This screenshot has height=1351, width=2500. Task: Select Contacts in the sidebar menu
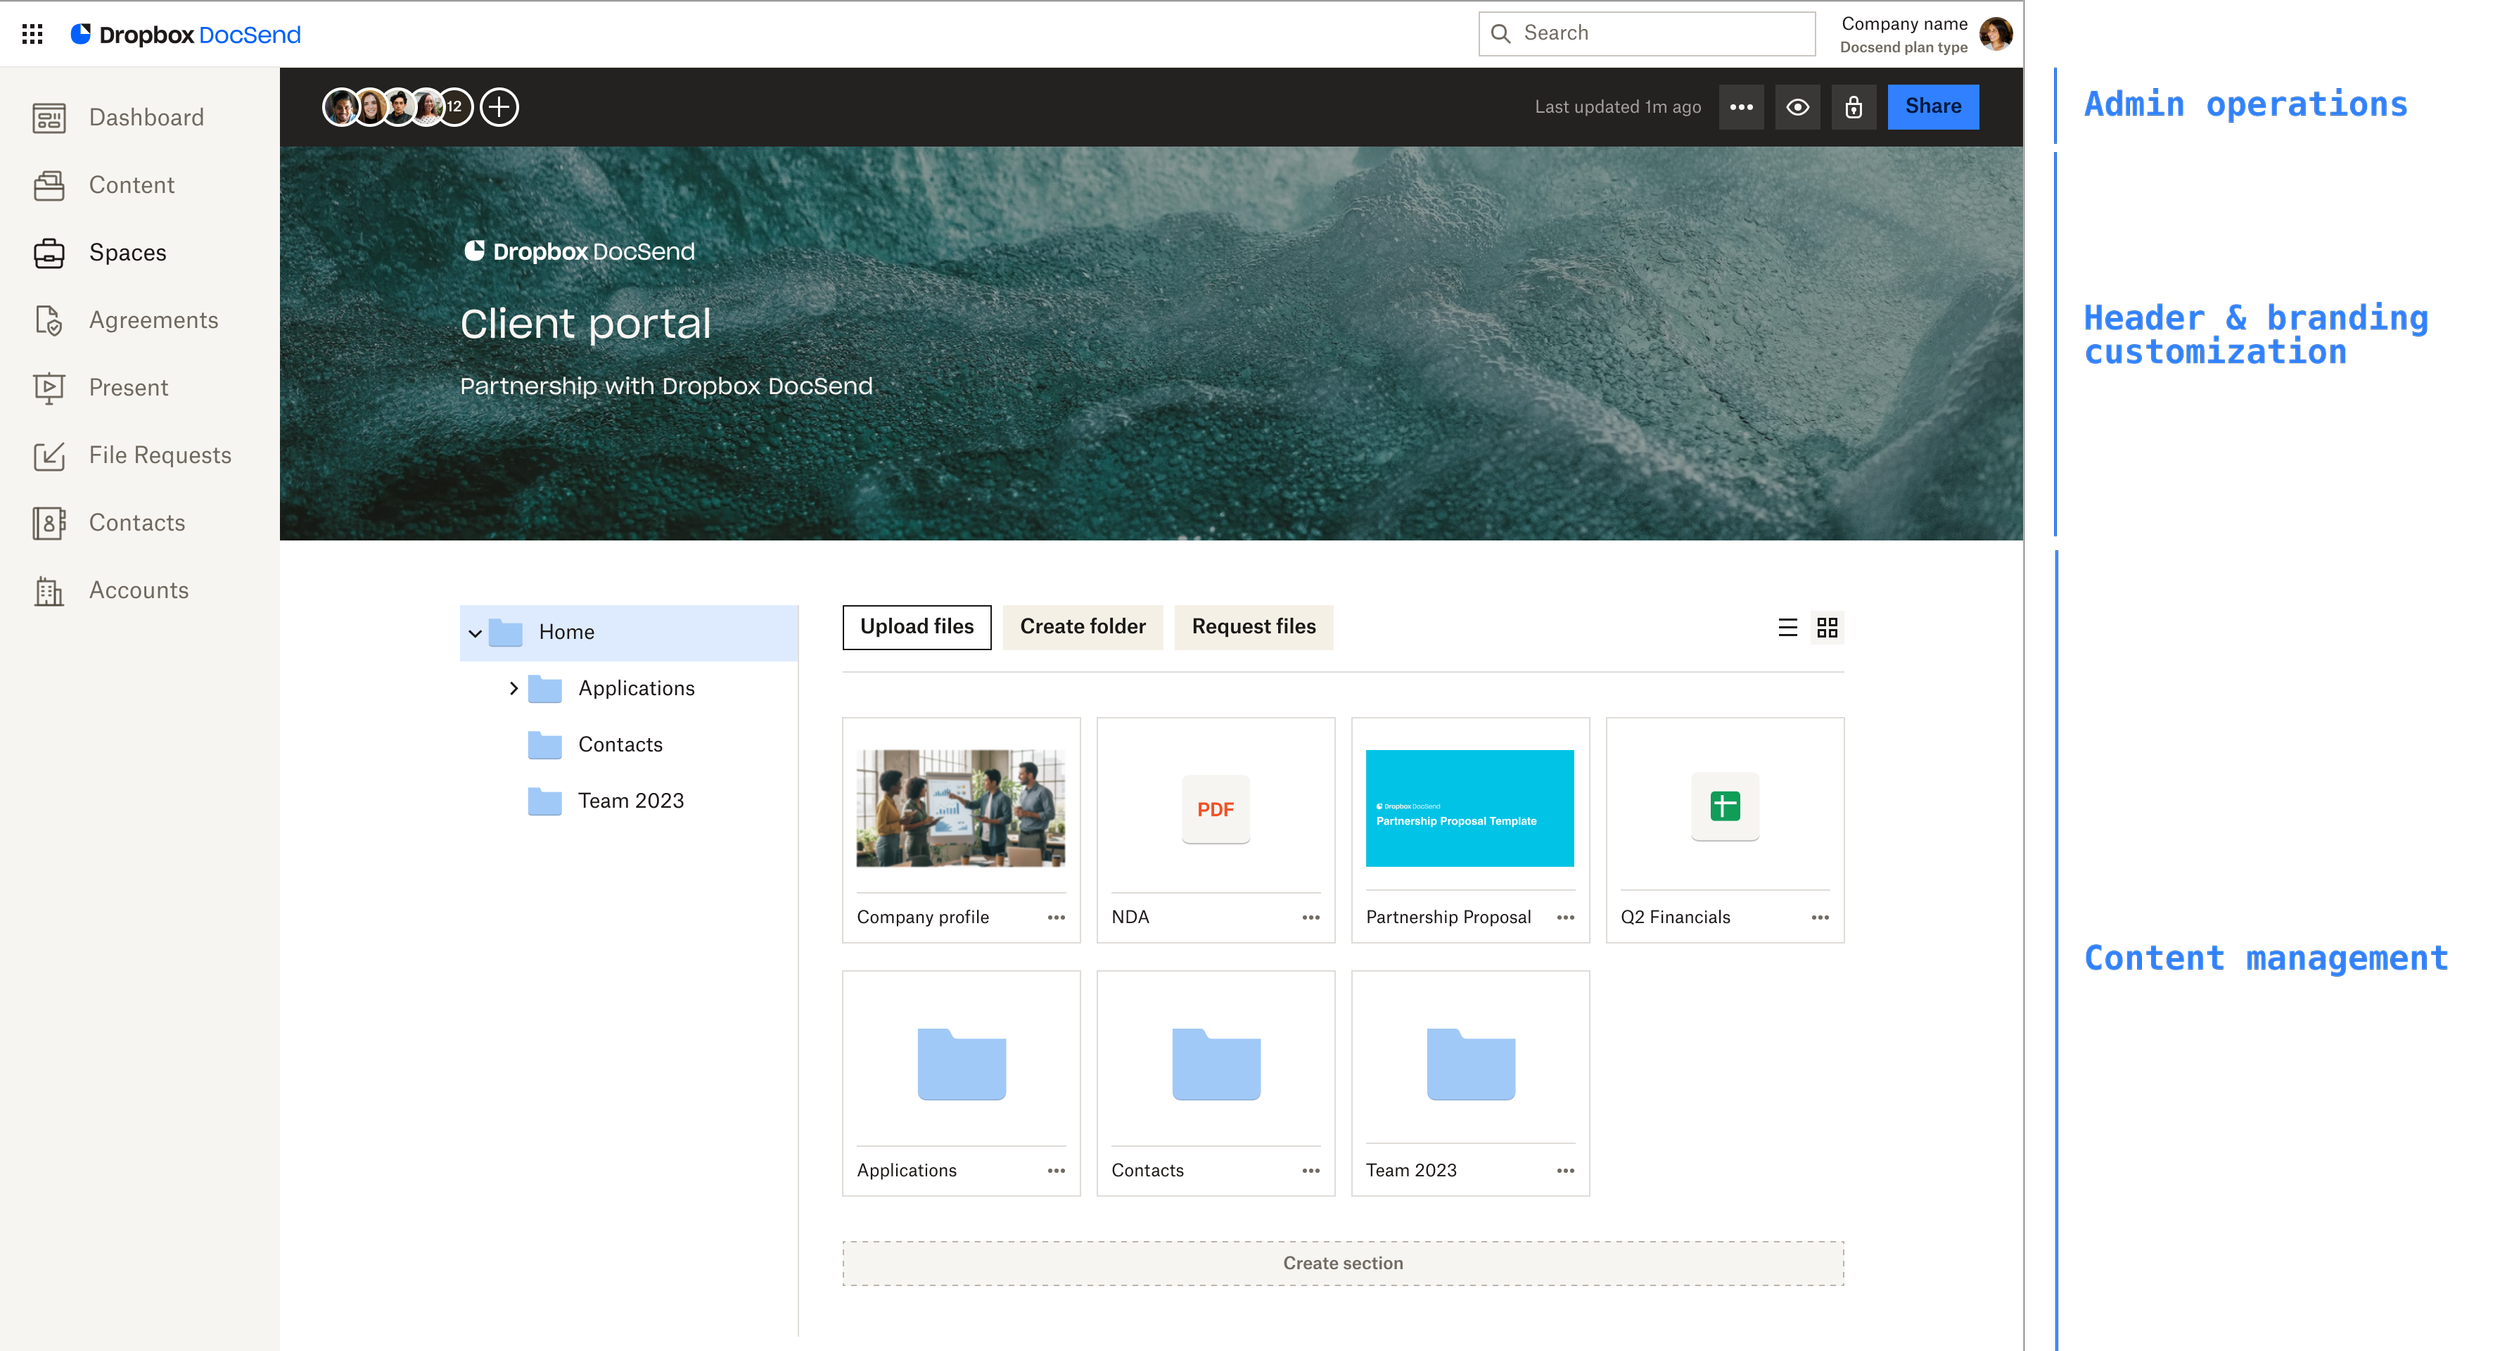[137, 523]
